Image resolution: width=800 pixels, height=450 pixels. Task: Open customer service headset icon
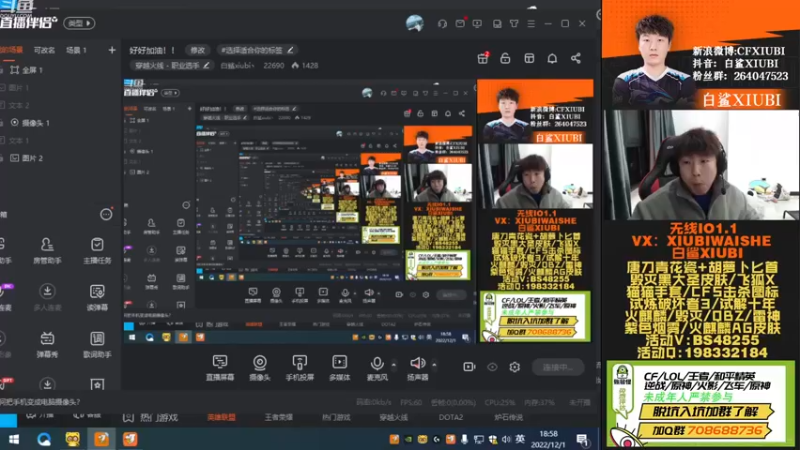point(442,23)
